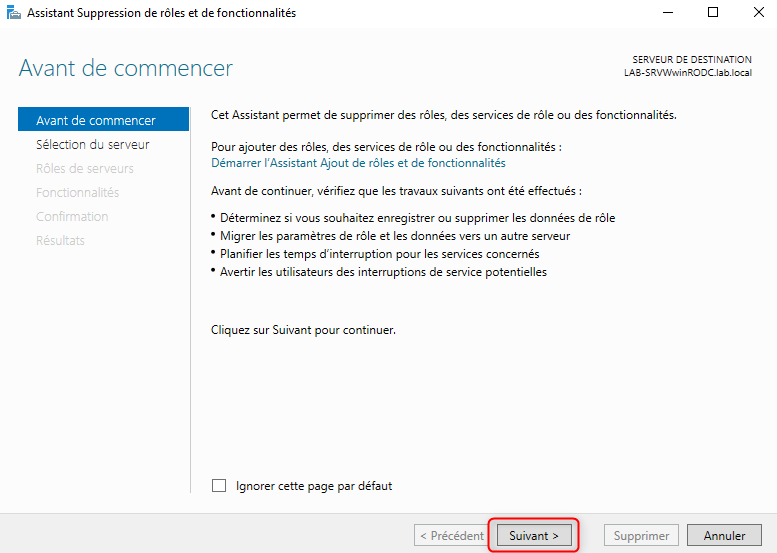Close the wizard window
This screenshot has height=553, width=777.
[758, 12]
